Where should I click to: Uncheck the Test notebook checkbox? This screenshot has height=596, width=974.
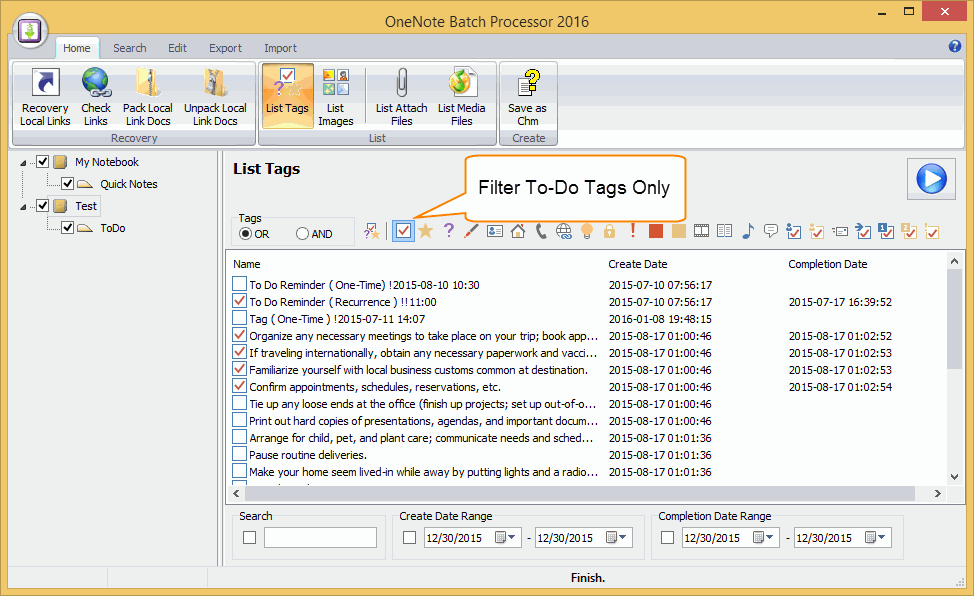click(42, 205)
